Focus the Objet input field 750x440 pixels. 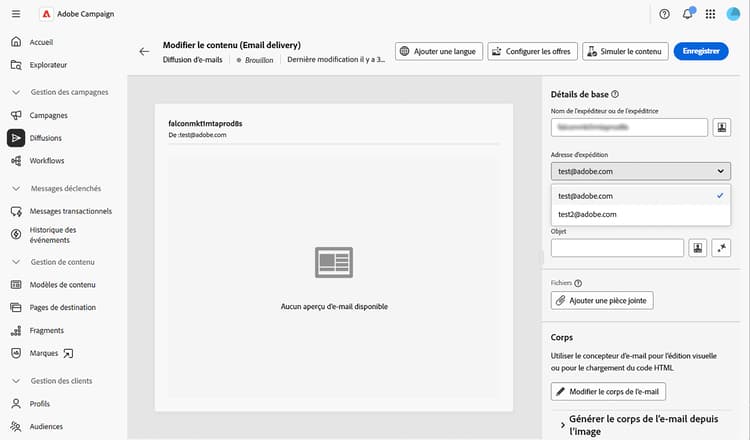click(x=617, y=248)
